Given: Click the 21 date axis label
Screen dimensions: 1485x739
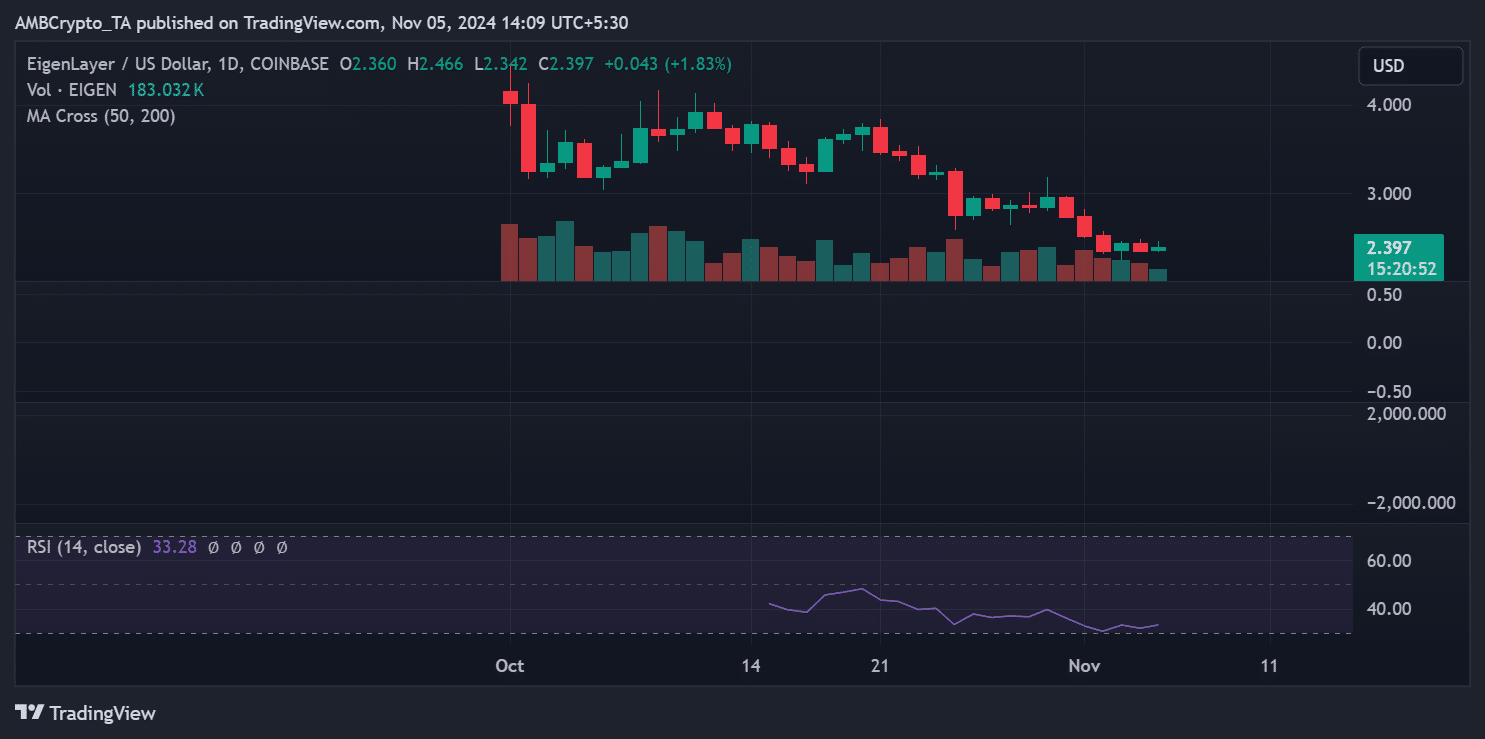Looking at the screenshot, I should 880,666.
